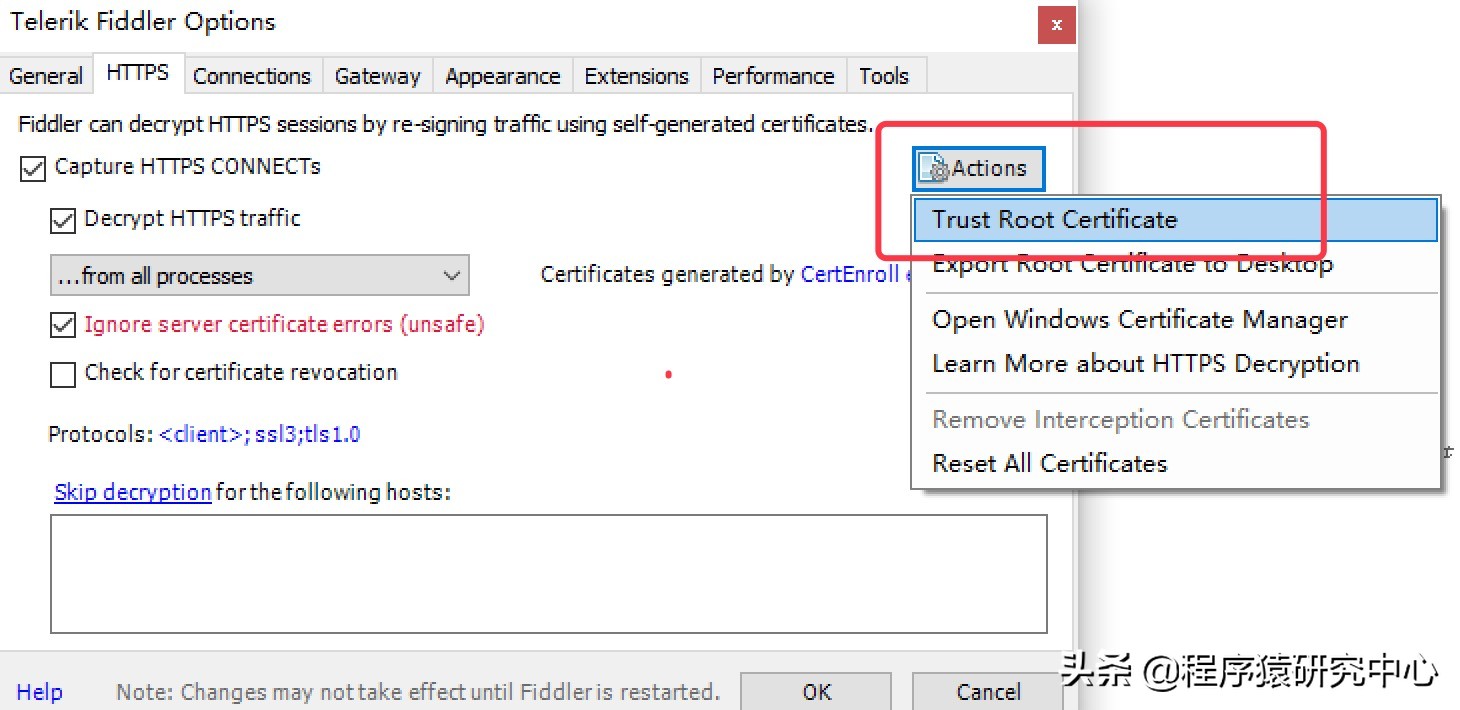Image resolution: width=1460 pixels, height=710 pixels.
Task: Go to the Extensions tab
Action: [x=637, y=76]
